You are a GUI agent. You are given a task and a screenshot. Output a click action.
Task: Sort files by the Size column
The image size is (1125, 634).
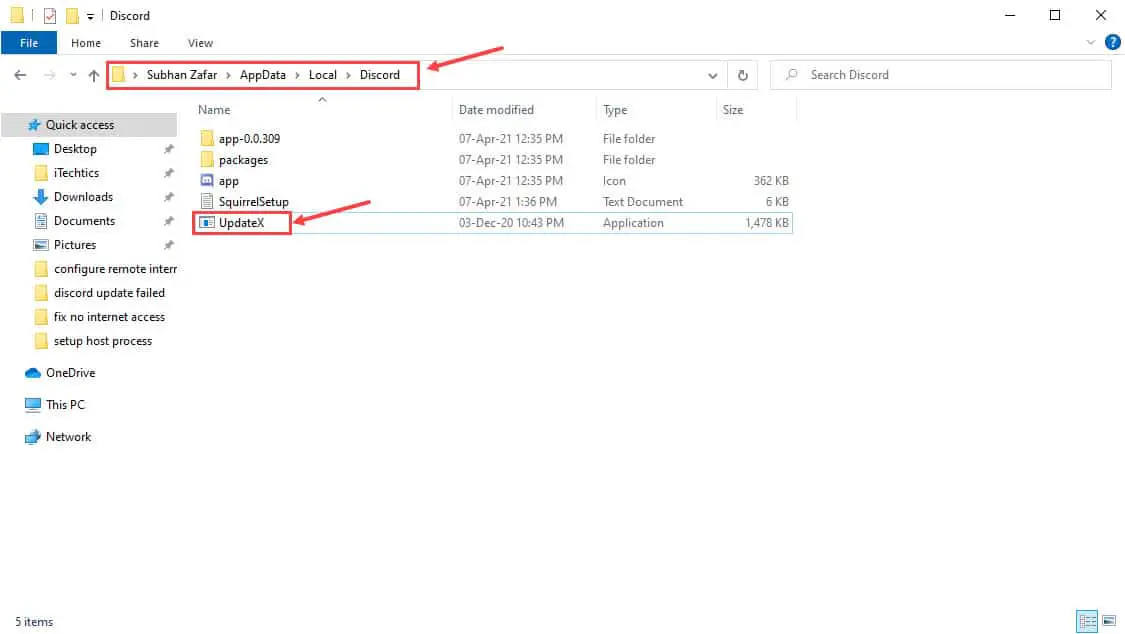click(x=733, y=110)
